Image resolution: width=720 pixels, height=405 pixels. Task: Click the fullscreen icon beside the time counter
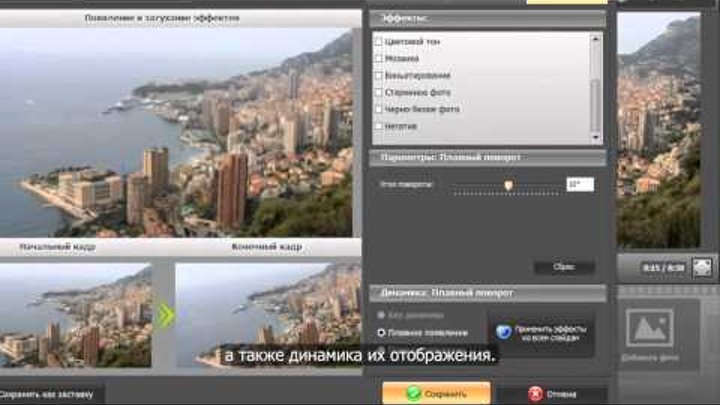702,267
